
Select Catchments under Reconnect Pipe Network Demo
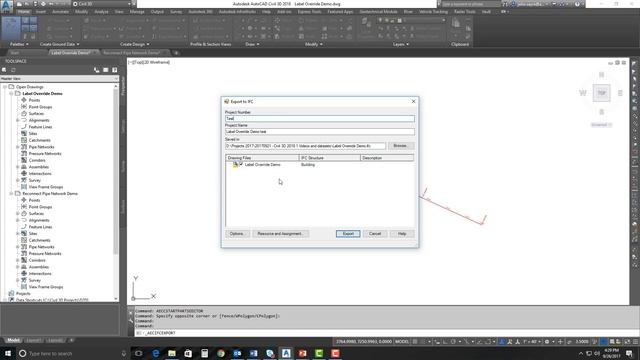(40, 240)
